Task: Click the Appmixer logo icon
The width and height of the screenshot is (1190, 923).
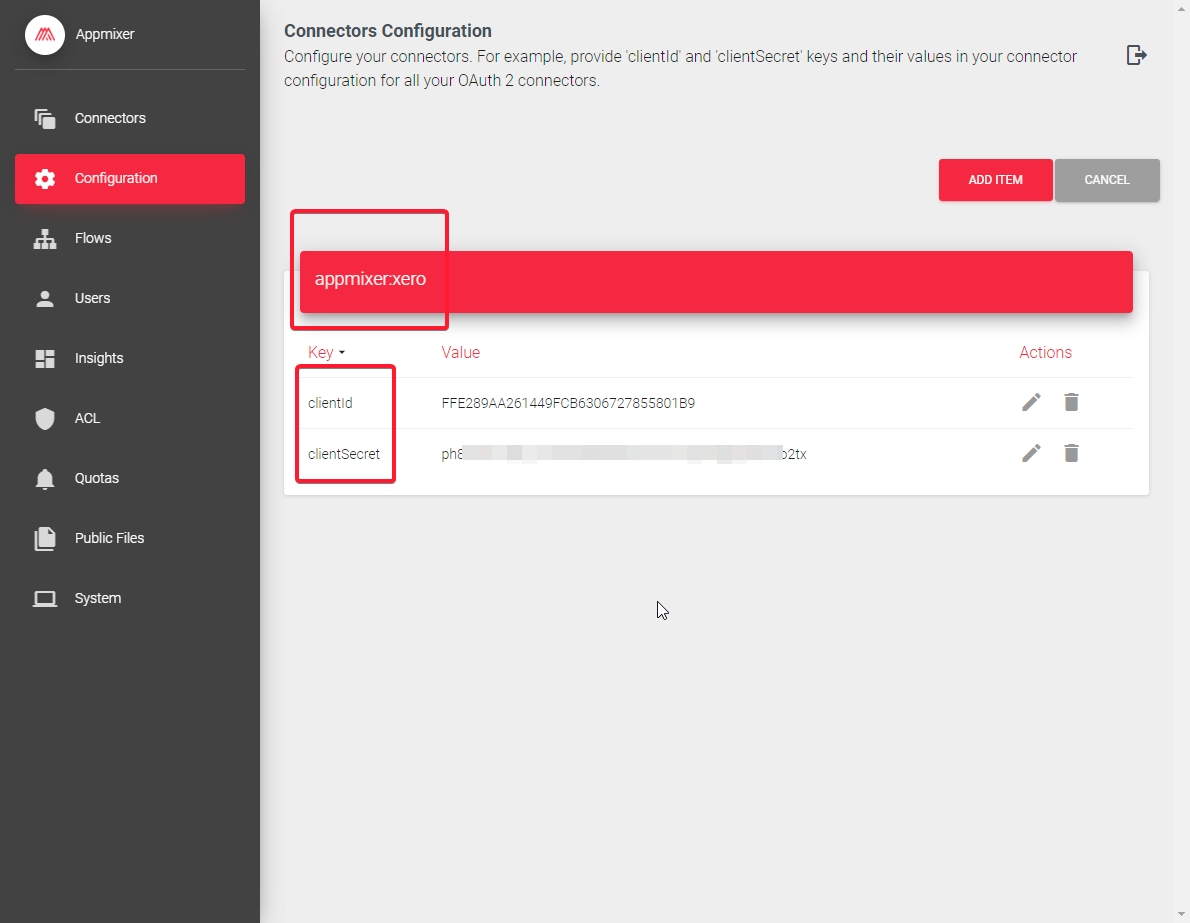Action: (45, 35)
